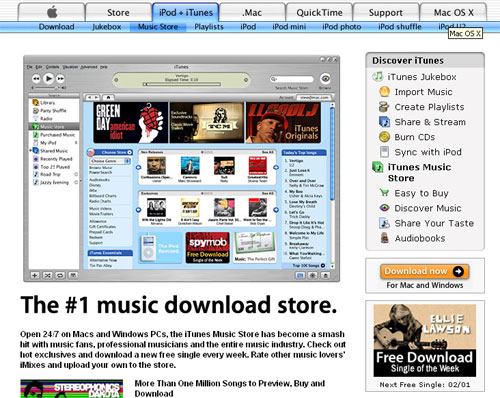
Task: Toggle the shuffle button in iTunes
Action: (47, 275)
